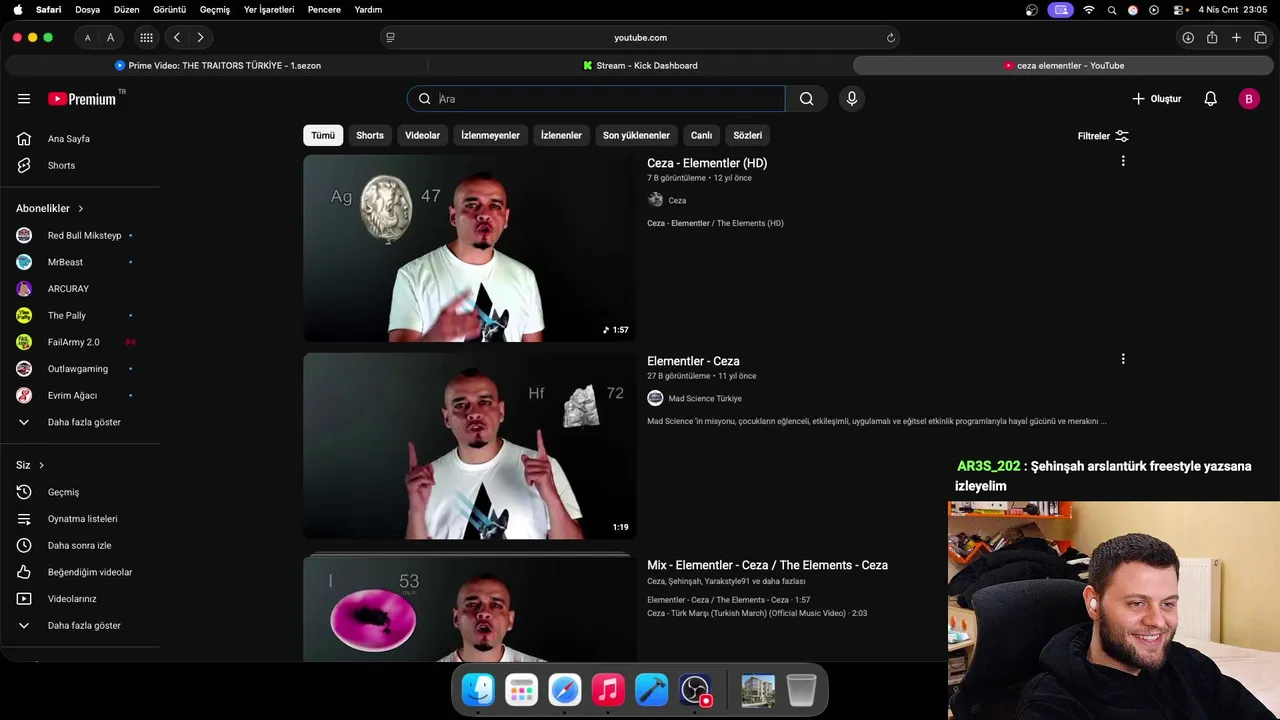This screenshot has height=720, width=1280.
Task: Open the YouTube hamburger guide menu
Action: click(x=24, y=99)
